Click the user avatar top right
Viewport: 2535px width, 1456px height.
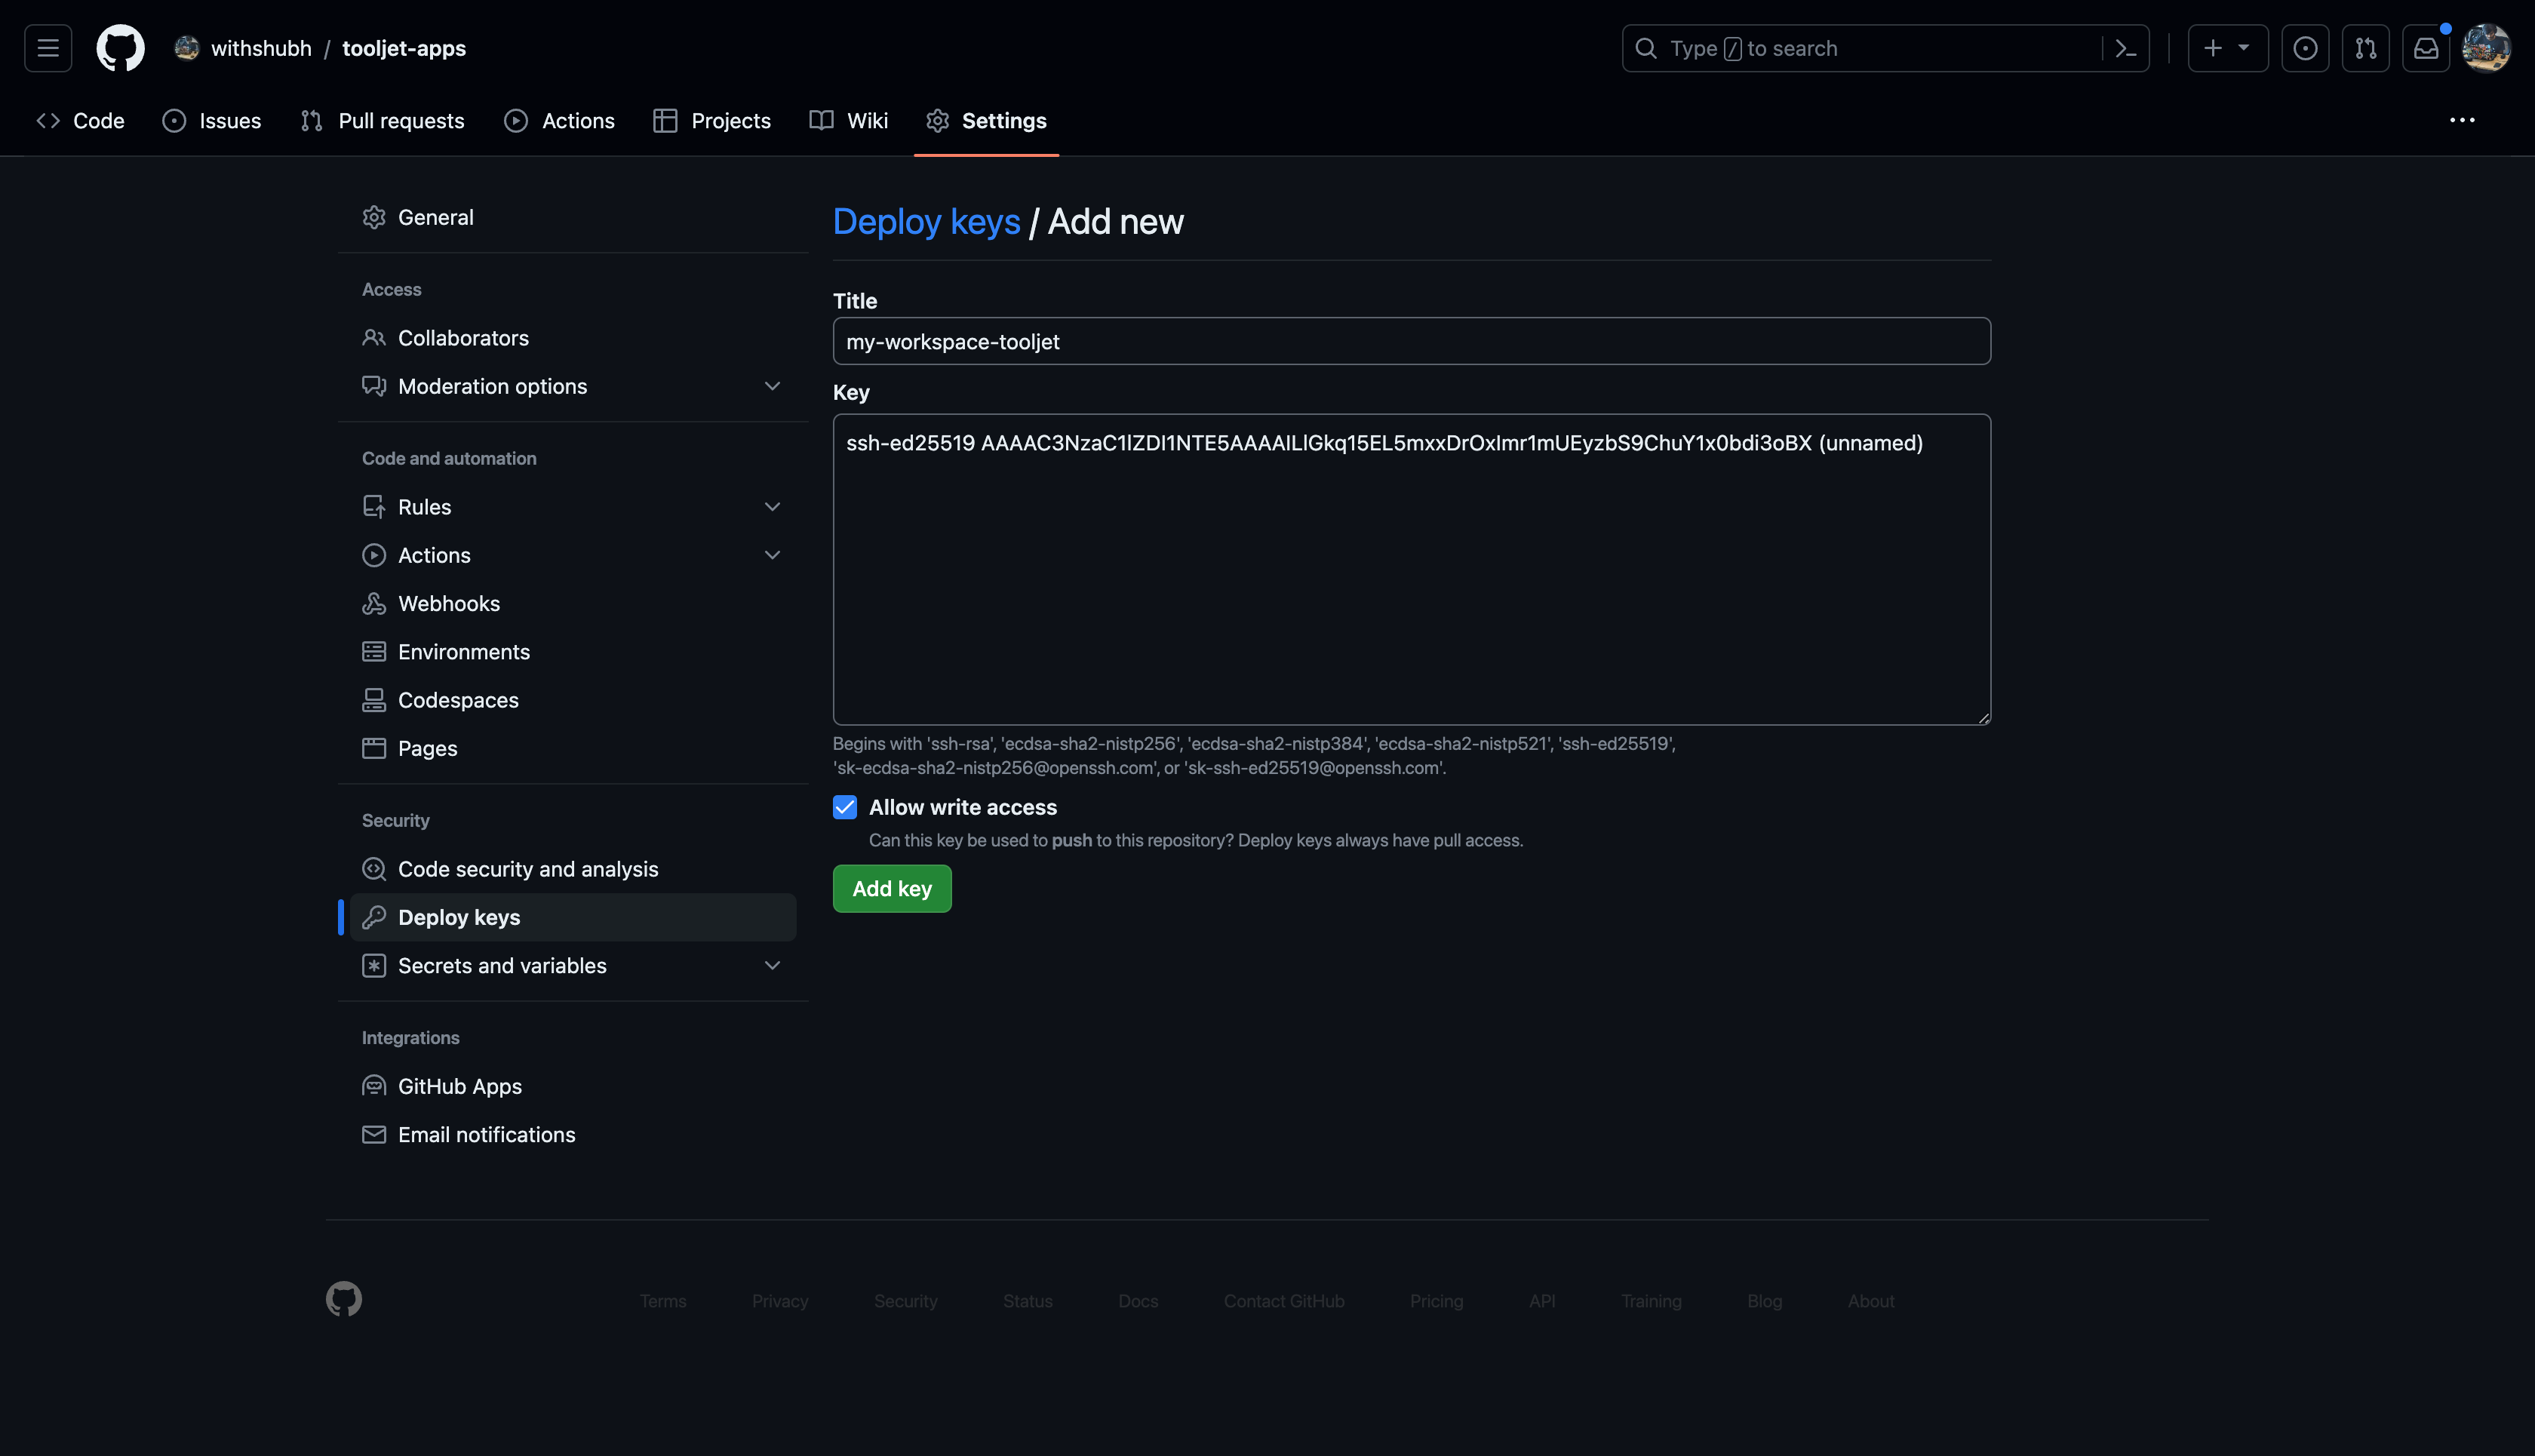(x=2486, y=48)
